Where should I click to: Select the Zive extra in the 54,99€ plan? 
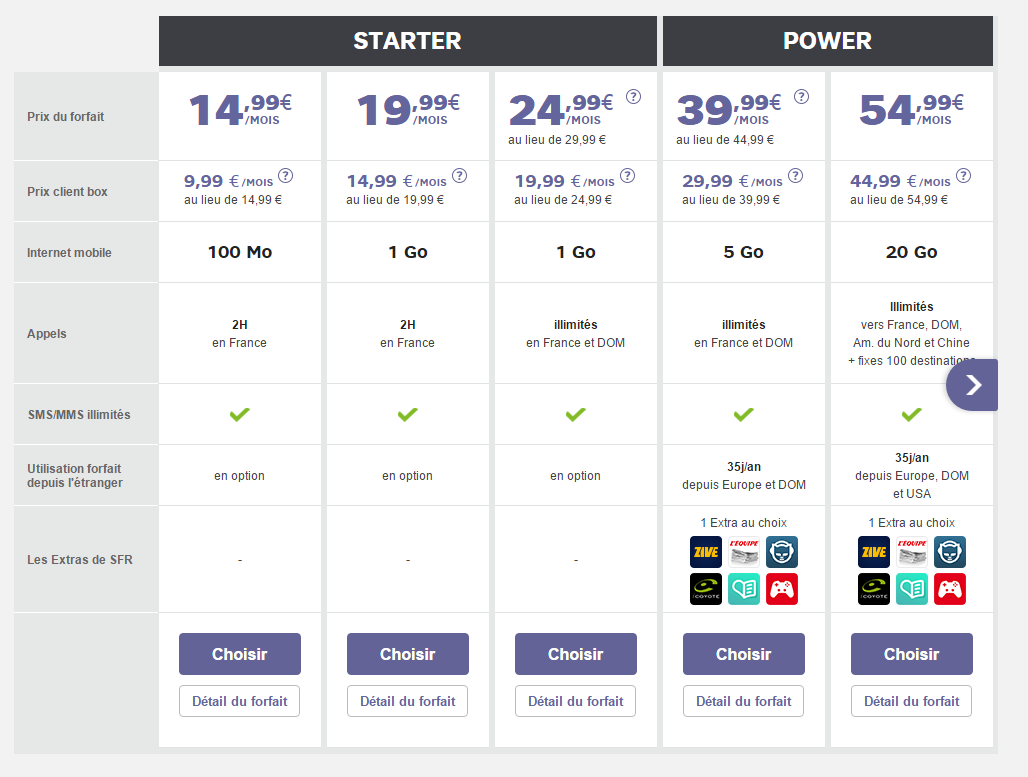coord(874,552)
